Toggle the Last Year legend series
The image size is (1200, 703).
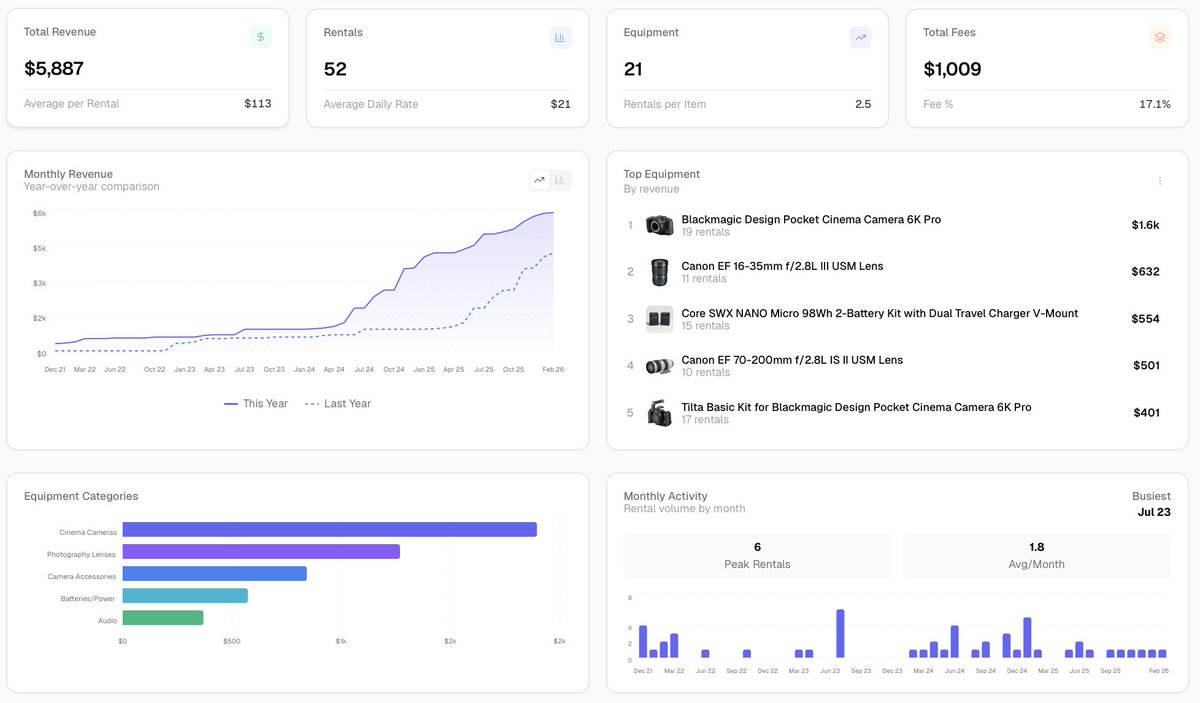[338, 404]
